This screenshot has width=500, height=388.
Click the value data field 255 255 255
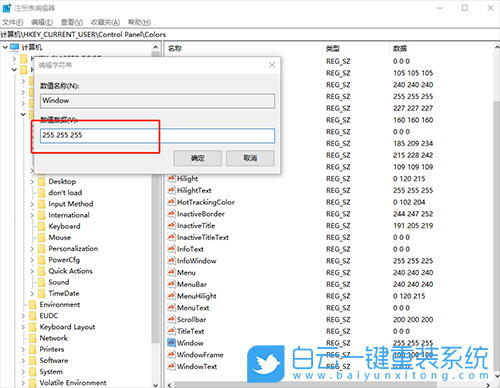pyautogui.click(x=157, y=136)
